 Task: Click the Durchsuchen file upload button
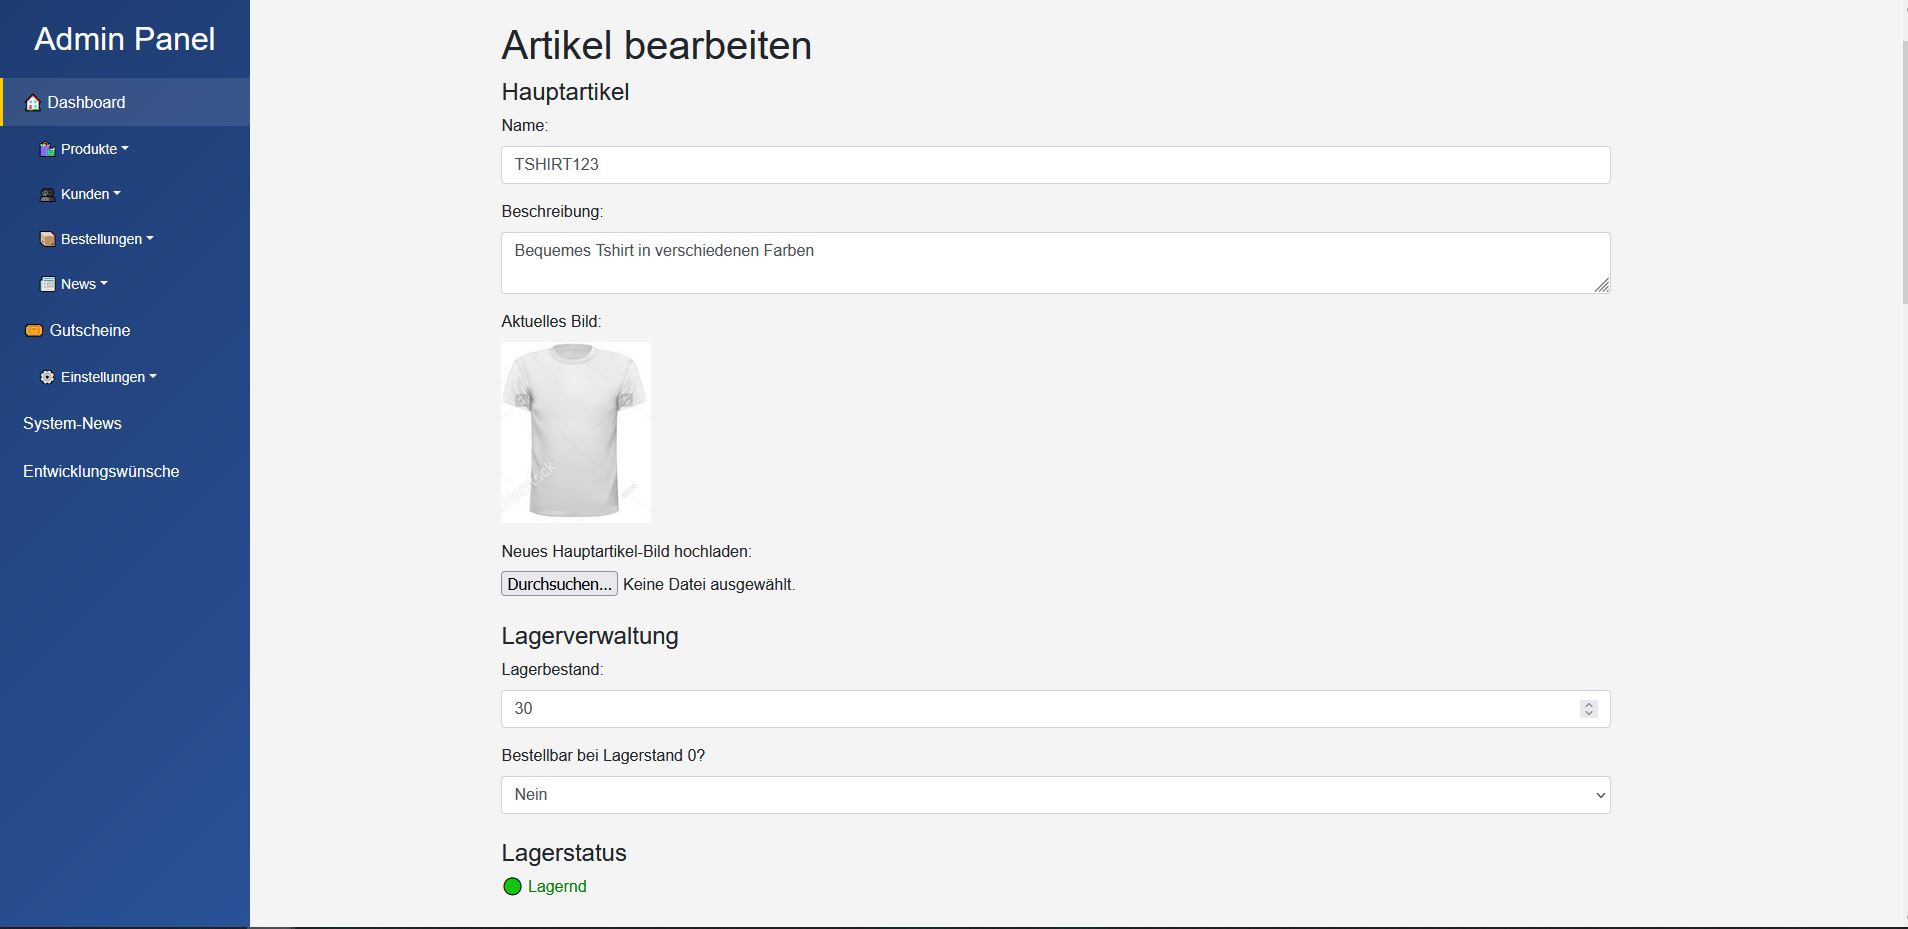click(559, 585)
